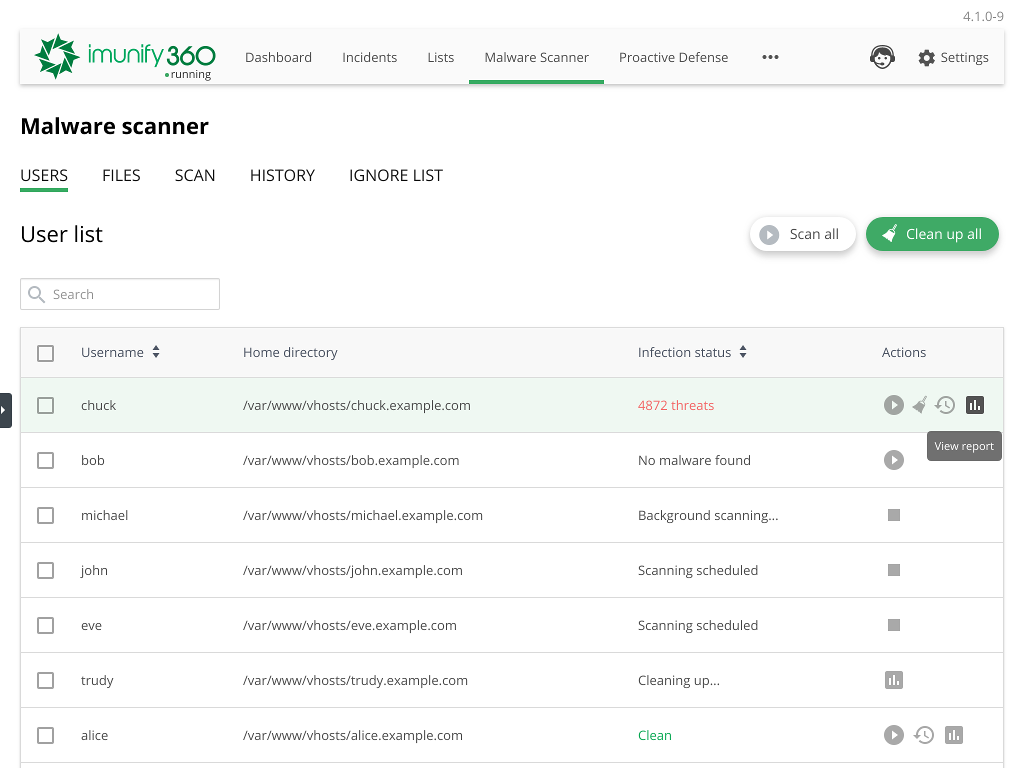Start a scan for user chuck
The width and height of the screenshot is (1024, 768).
coord(893,405)
